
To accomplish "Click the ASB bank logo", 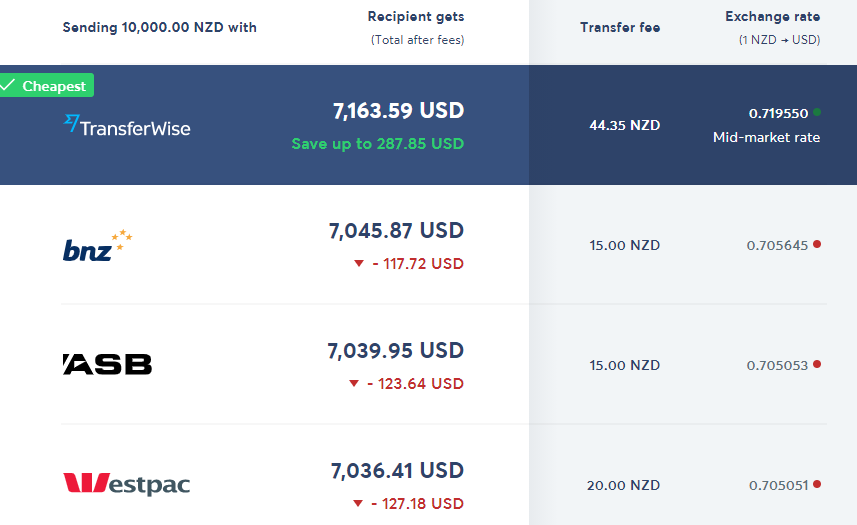I will (107, 364).
